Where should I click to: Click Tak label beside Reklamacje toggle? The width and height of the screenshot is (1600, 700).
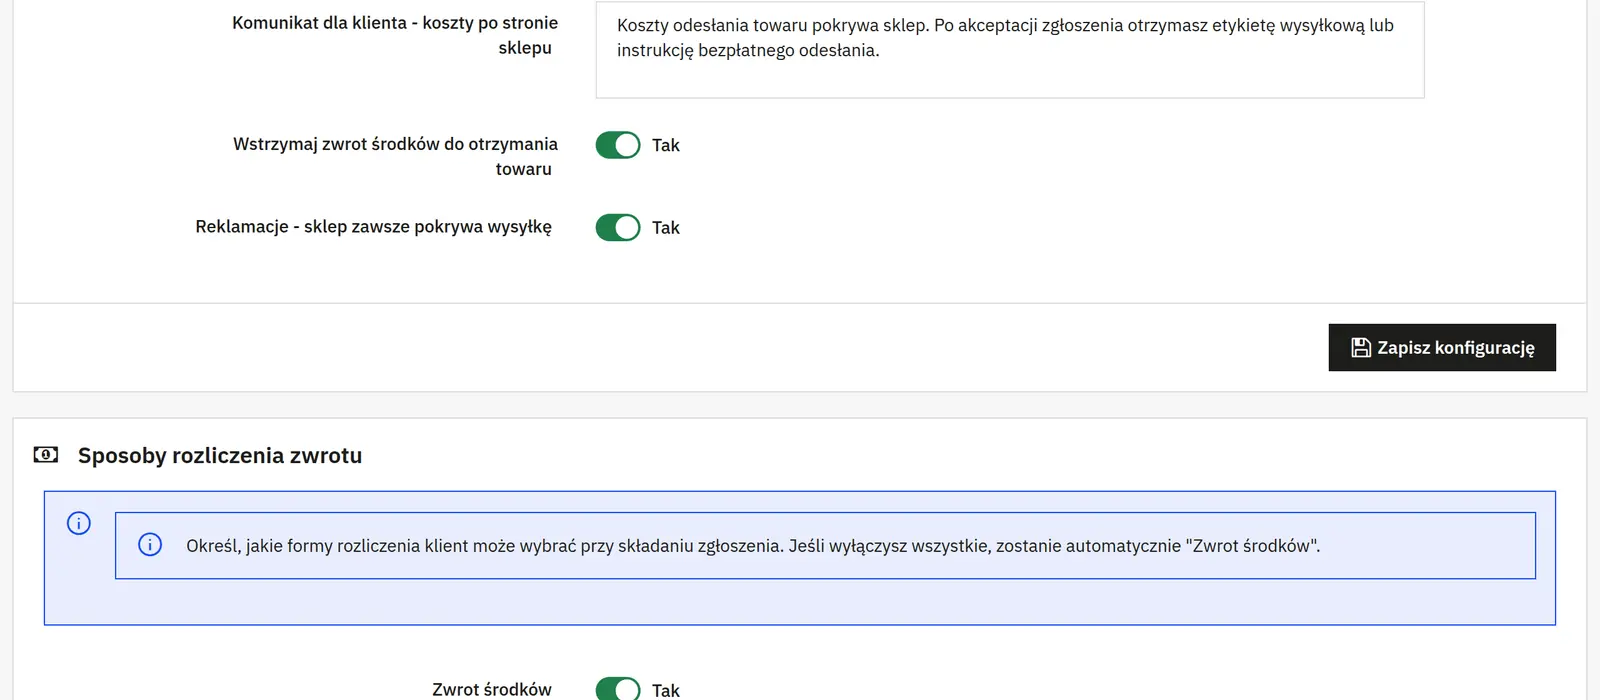[x=666, y=227]
